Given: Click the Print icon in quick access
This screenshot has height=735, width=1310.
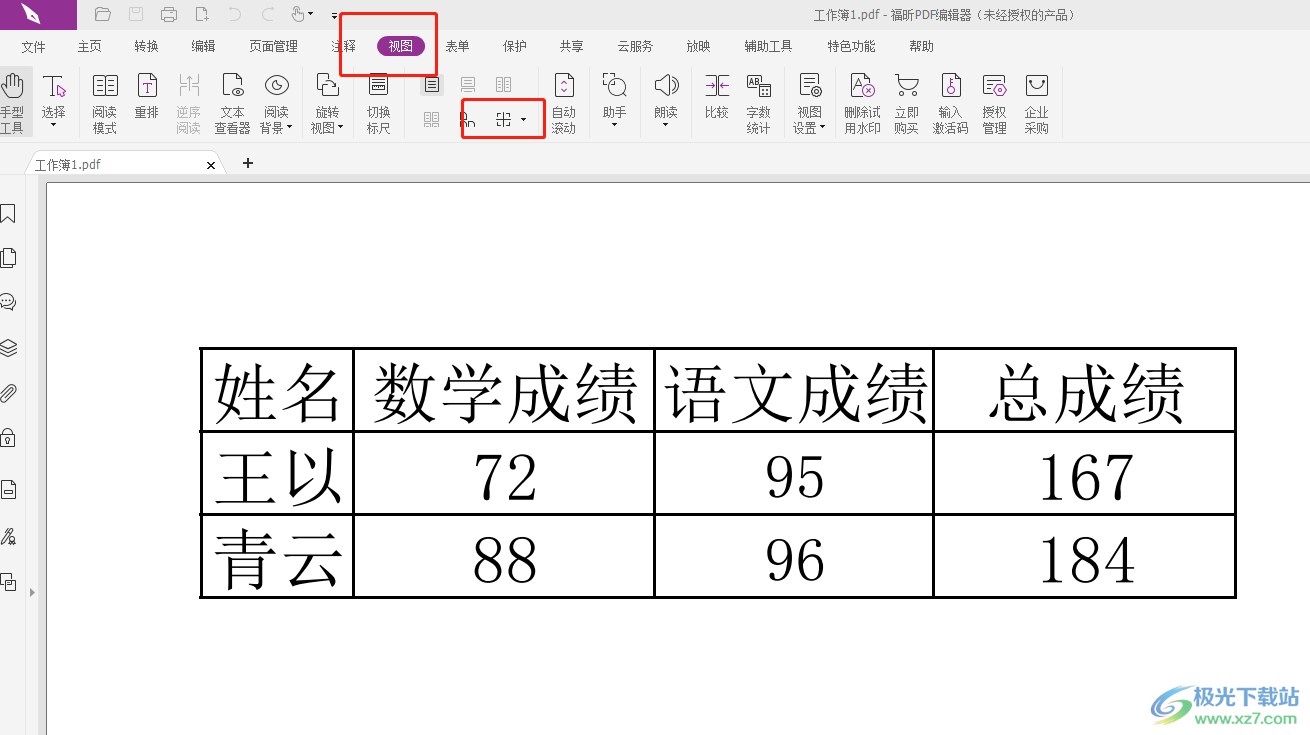Looking at the screenshot, I should click(169, 14).
